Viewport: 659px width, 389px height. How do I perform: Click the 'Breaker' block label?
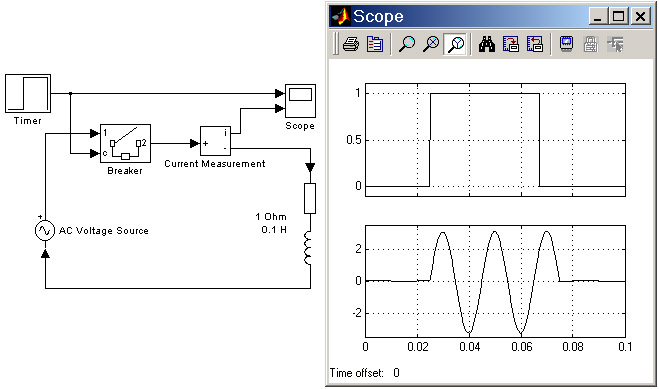point(125,171)
